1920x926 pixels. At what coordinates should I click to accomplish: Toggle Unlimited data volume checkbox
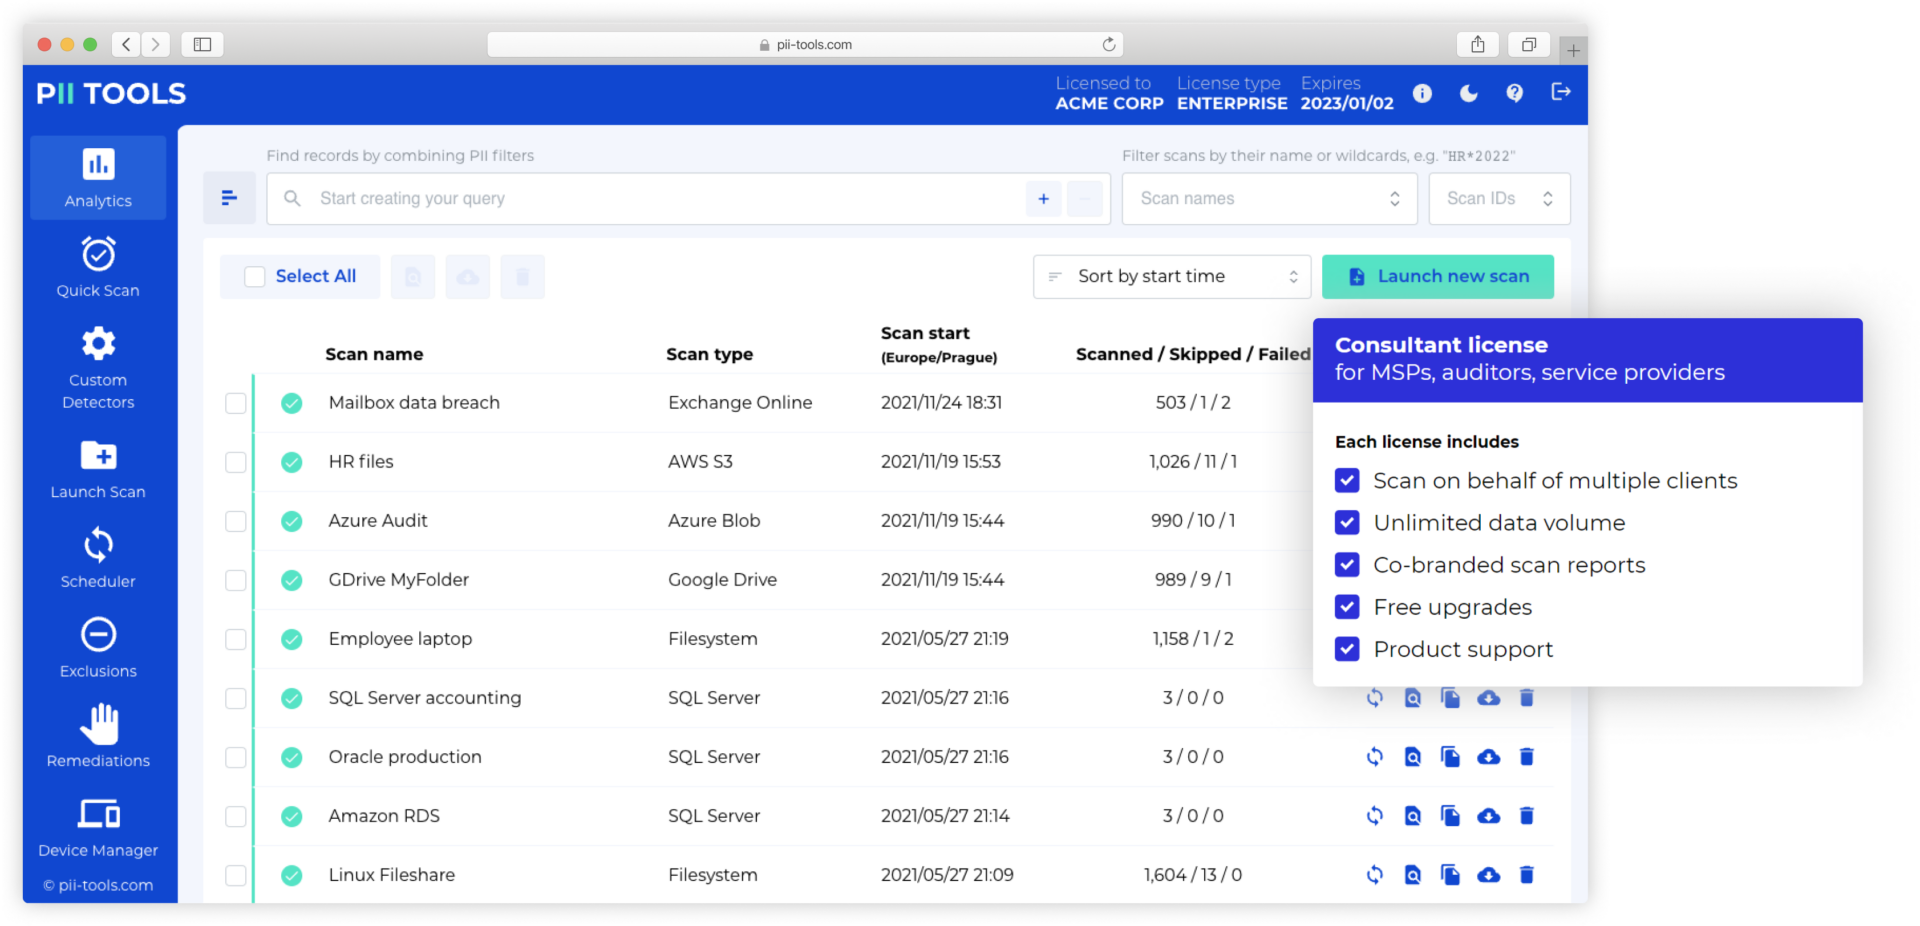tap(1347, 523)
